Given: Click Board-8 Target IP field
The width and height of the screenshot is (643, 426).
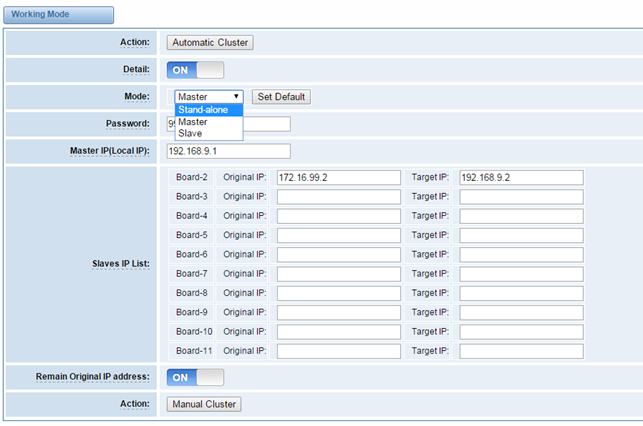Looking at the screenshot, I should click(x=521, y=293).
